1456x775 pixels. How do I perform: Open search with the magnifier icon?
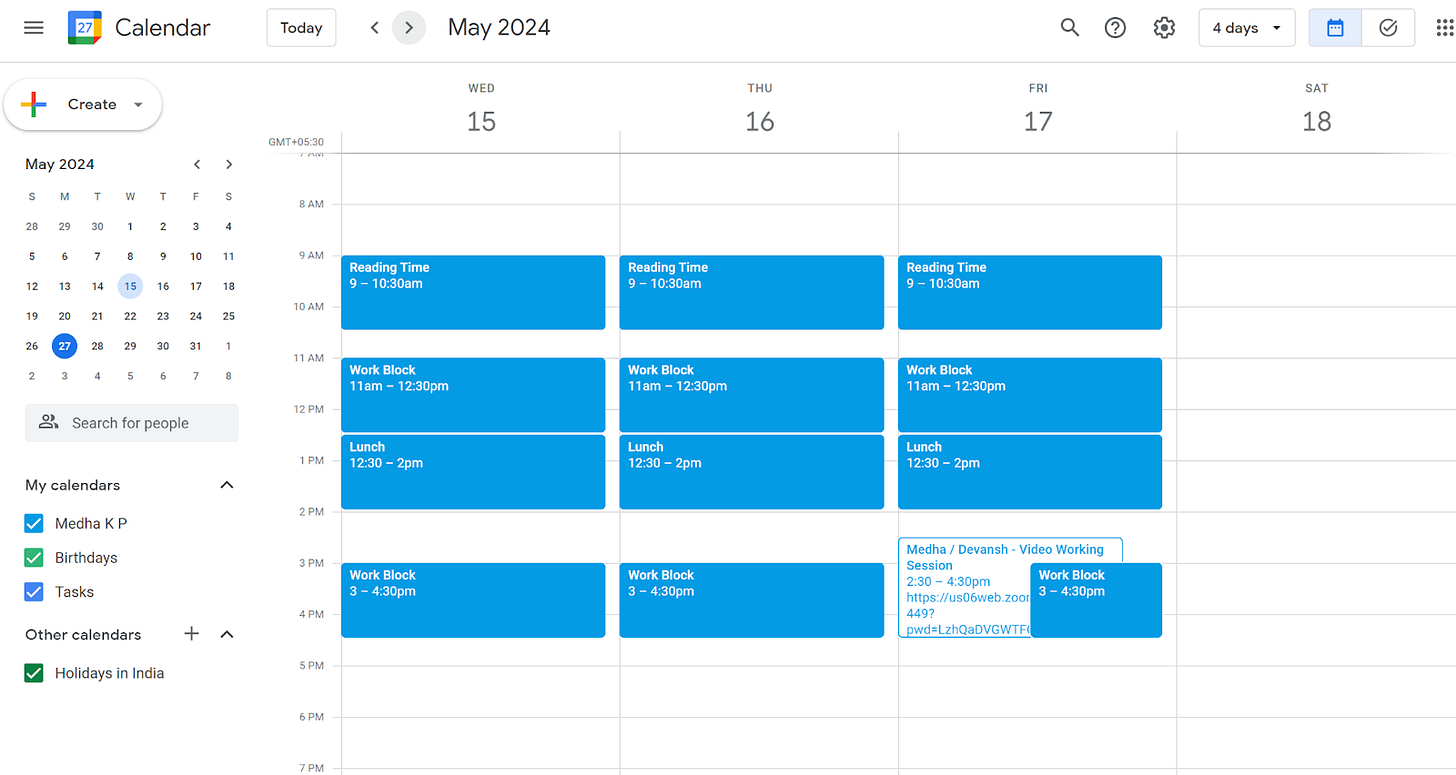pos(1070,28)
